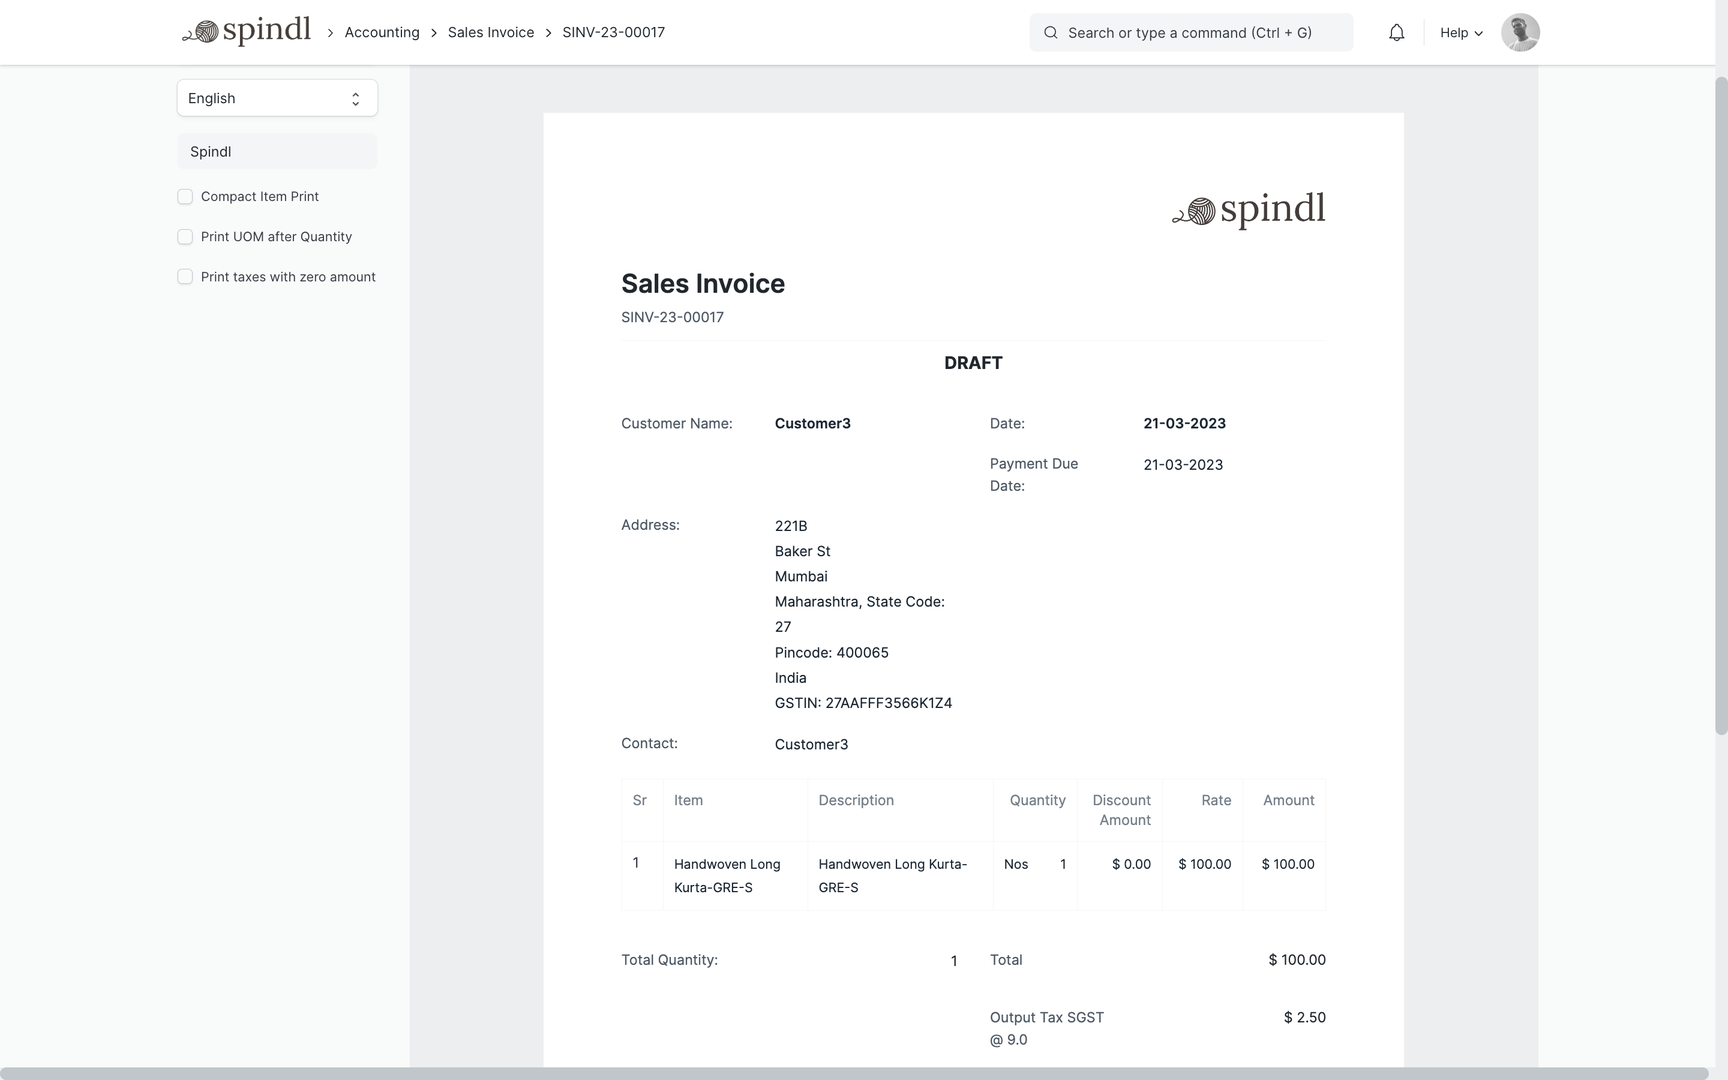The width and height of the screenshot is (1728, 1080).
Task: Open the English language dropdown
Action: point(277,98)
